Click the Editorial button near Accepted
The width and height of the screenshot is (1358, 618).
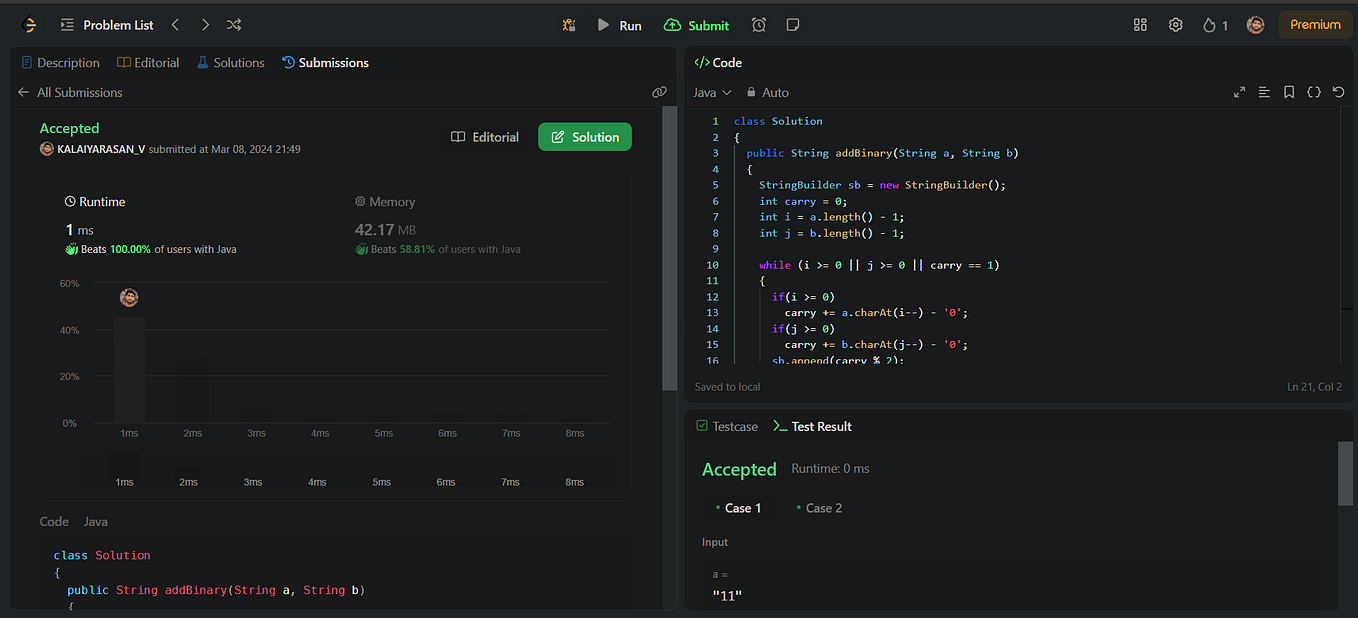coord(485,137)
